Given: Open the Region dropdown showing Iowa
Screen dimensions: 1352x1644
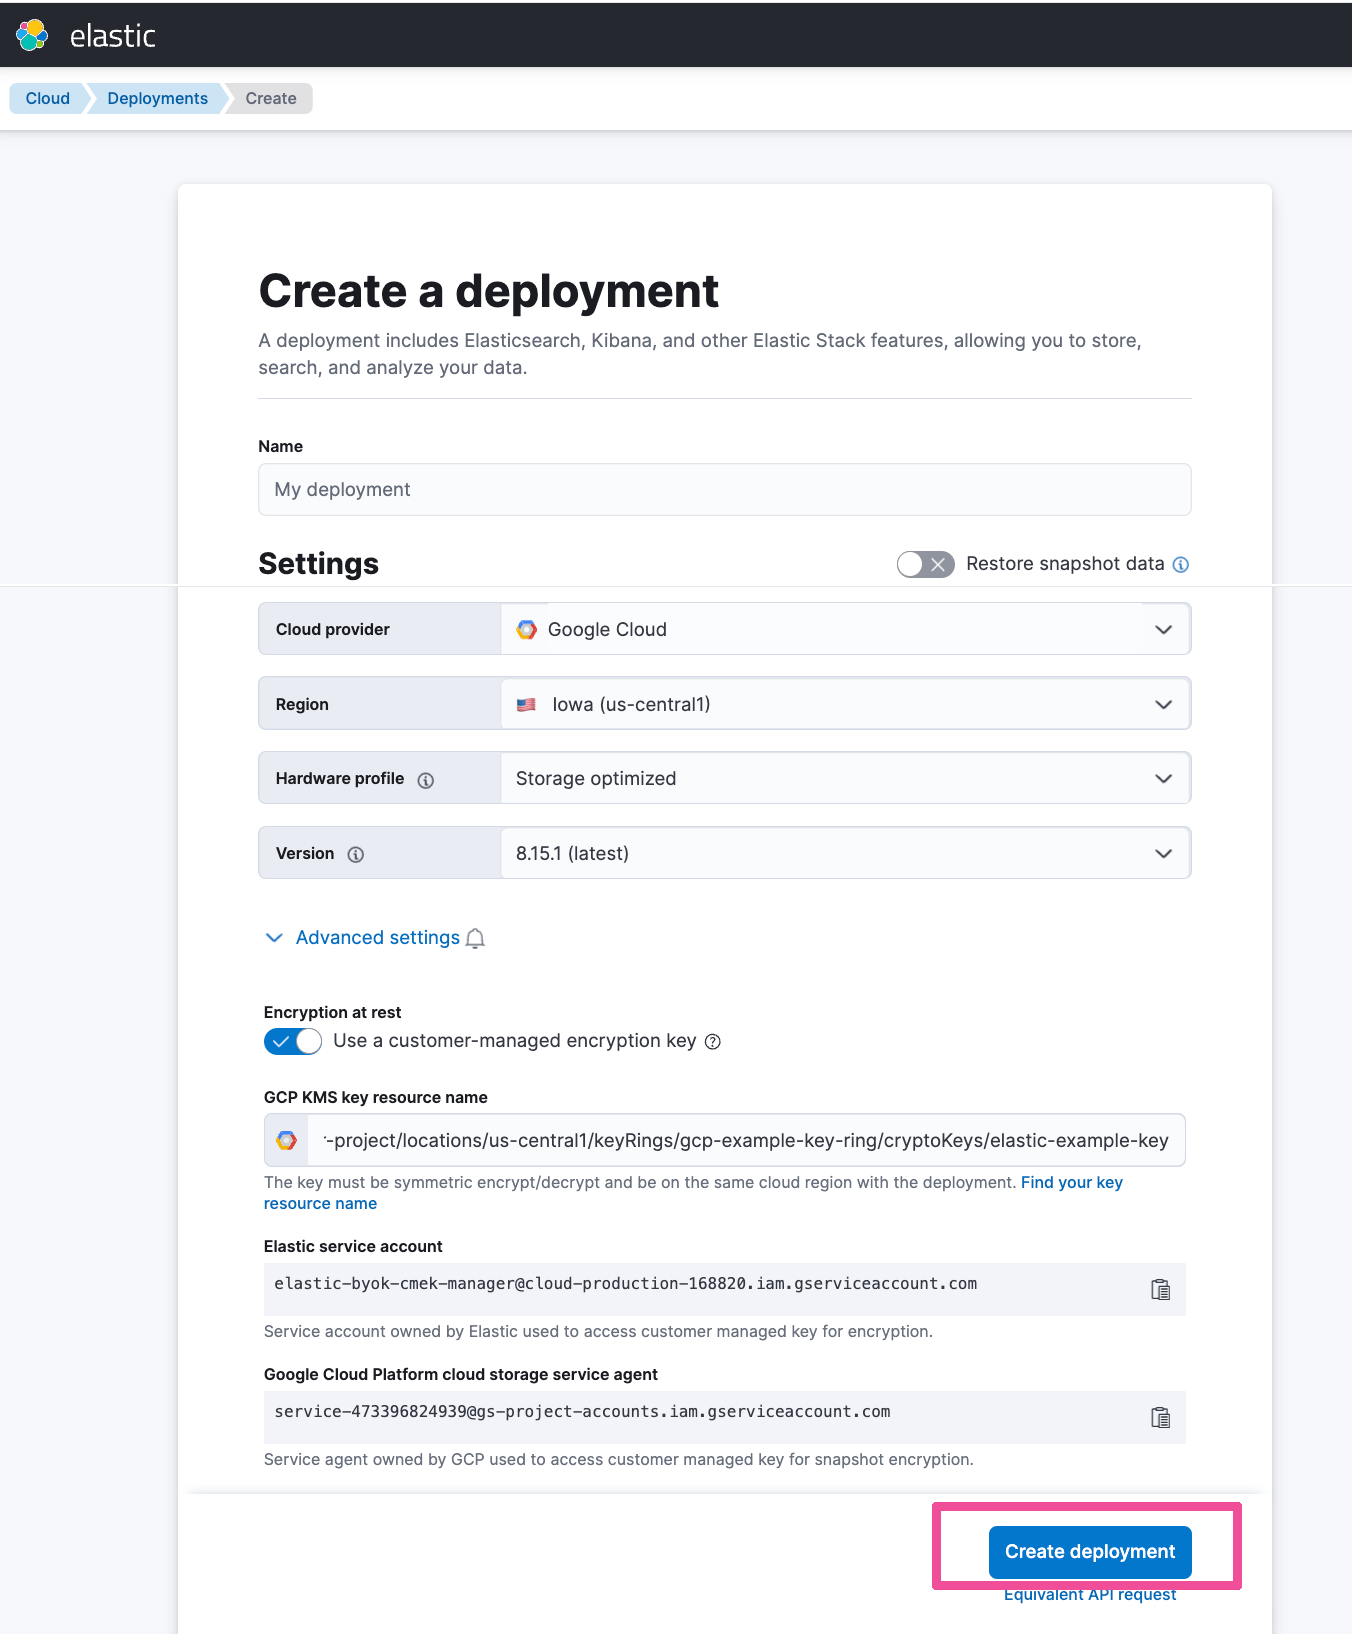Looking at the screenshot, I should point(845,705).
